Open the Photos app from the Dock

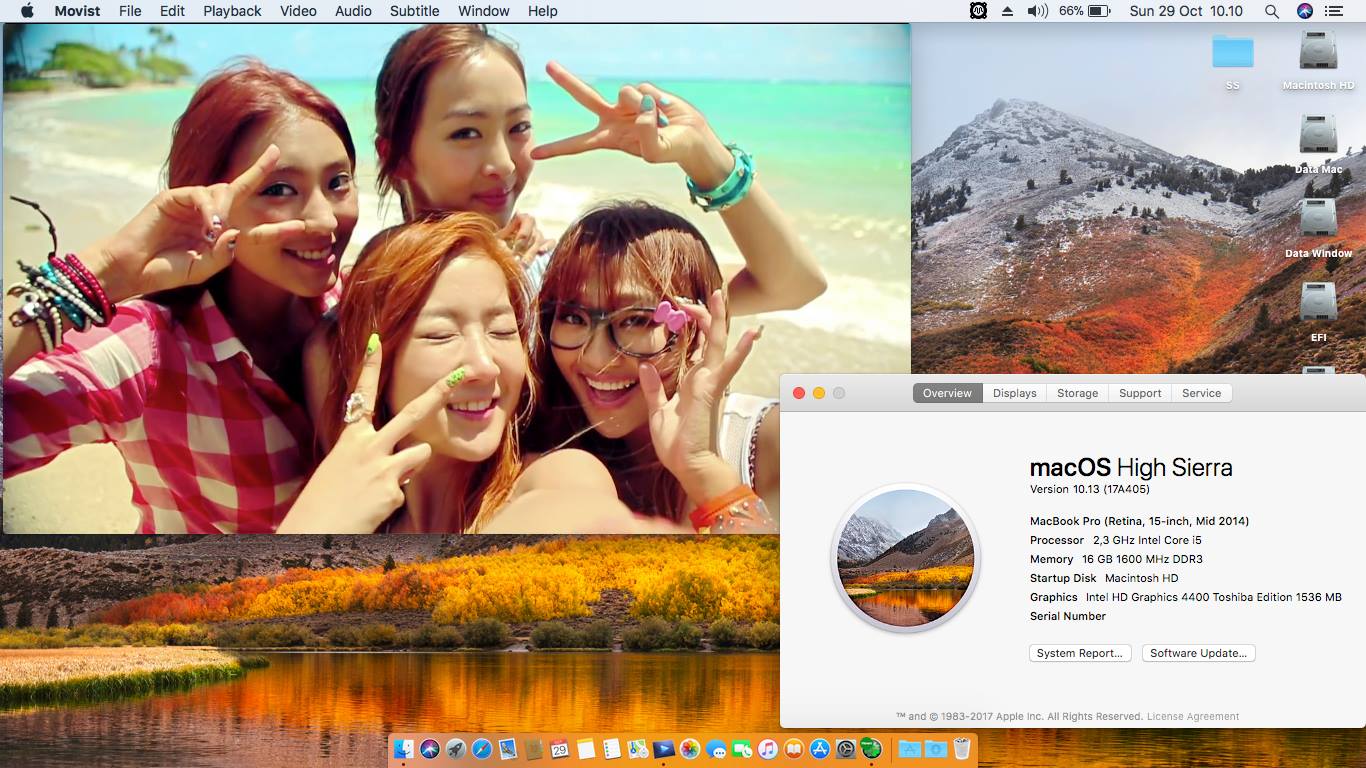688,750
